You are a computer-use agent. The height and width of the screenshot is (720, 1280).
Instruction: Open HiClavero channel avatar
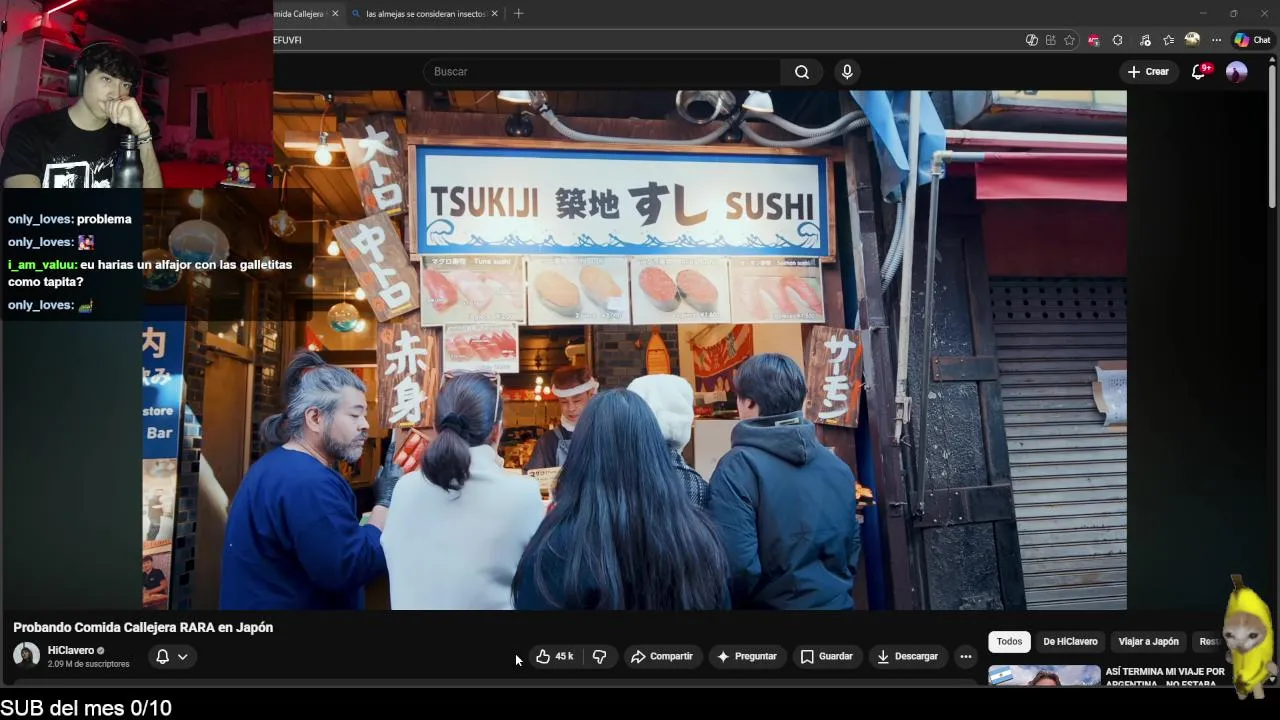26,656
